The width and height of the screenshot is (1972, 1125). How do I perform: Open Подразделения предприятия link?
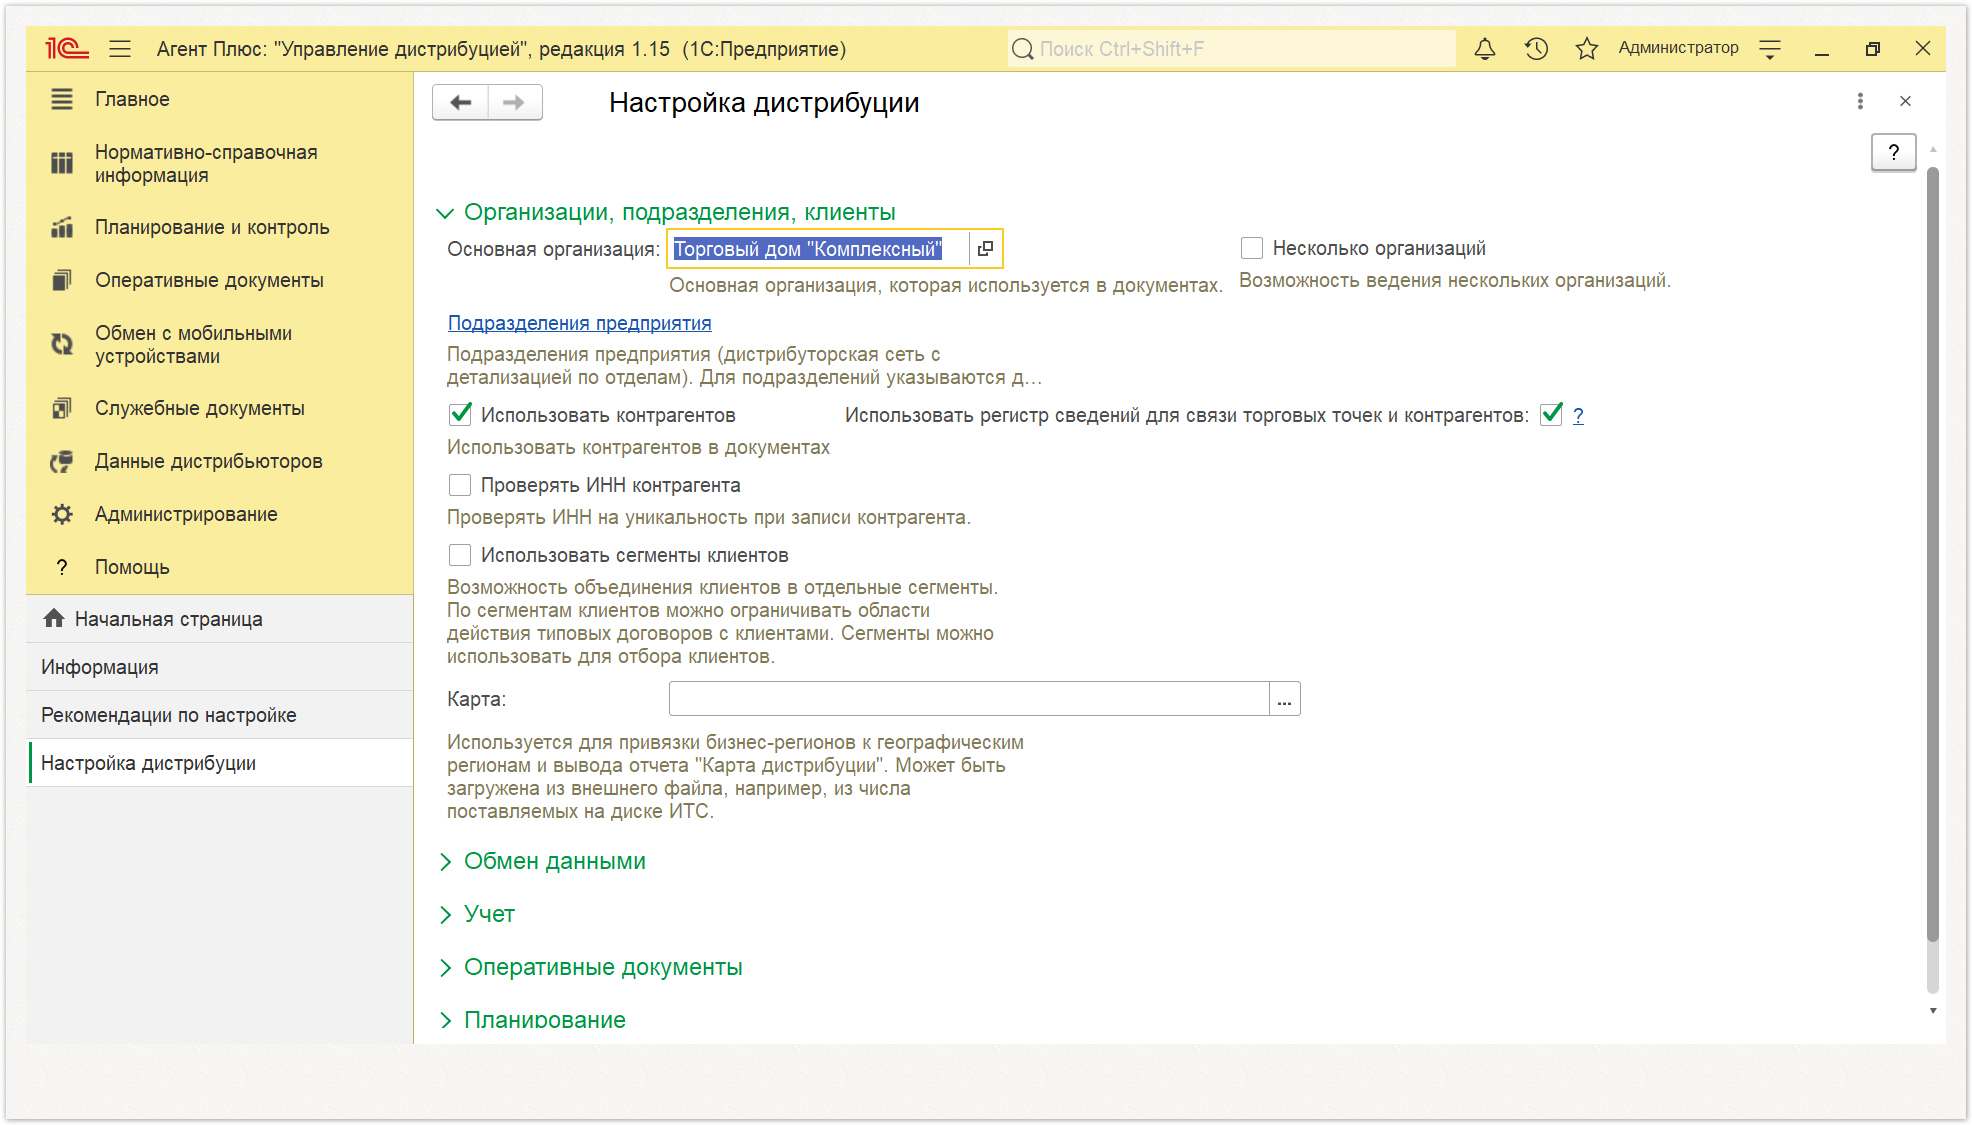[x=580, y=323]
